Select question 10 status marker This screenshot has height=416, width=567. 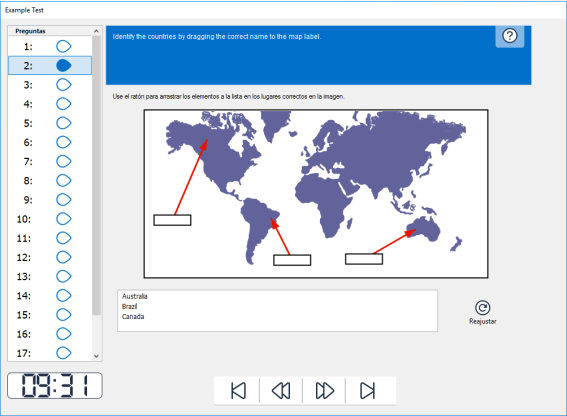[64, 219]
